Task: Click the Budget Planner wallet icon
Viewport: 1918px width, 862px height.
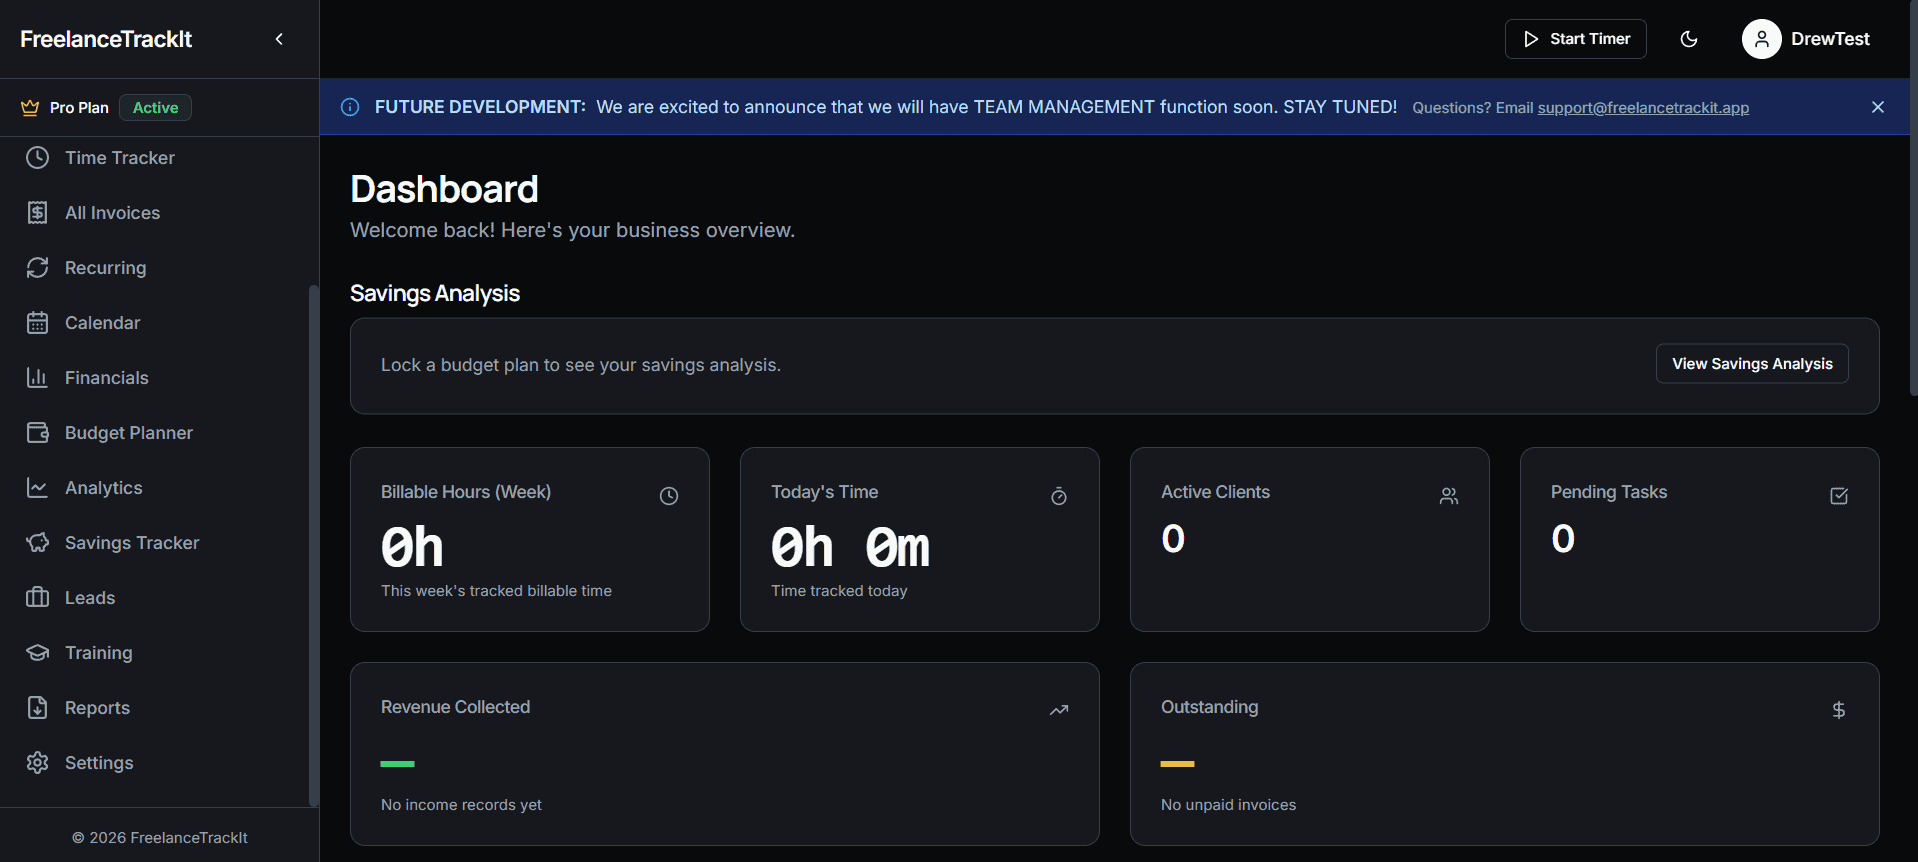Action: [37, 433]
